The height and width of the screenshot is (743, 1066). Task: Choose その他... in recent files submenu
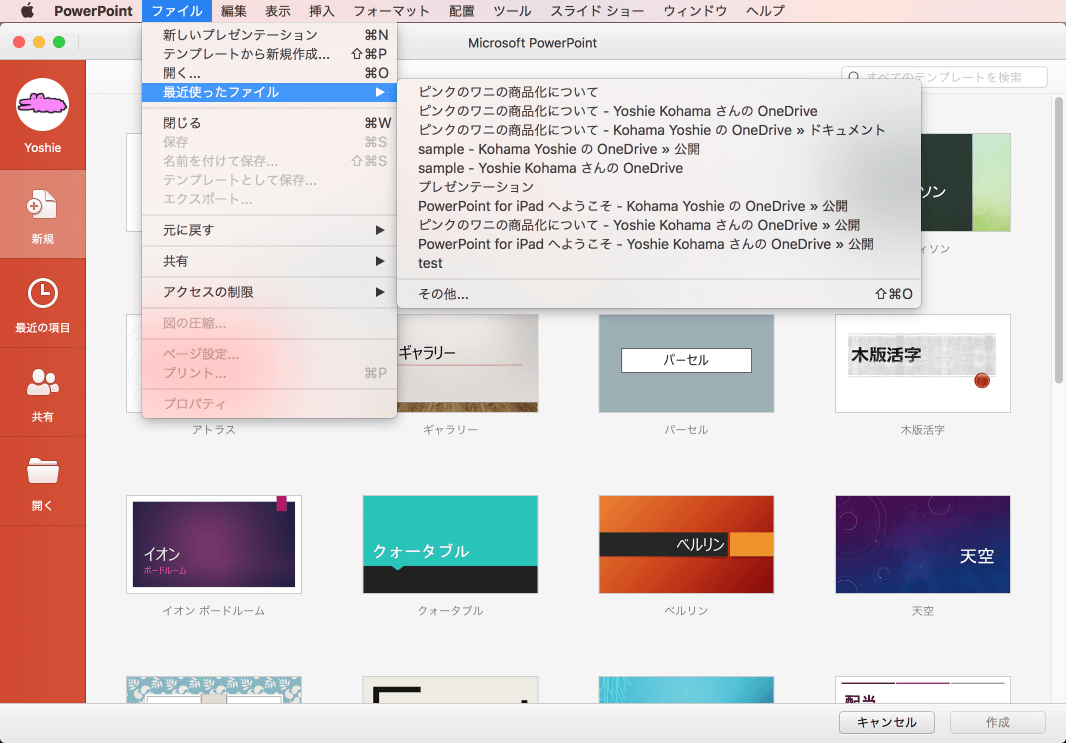659,294
